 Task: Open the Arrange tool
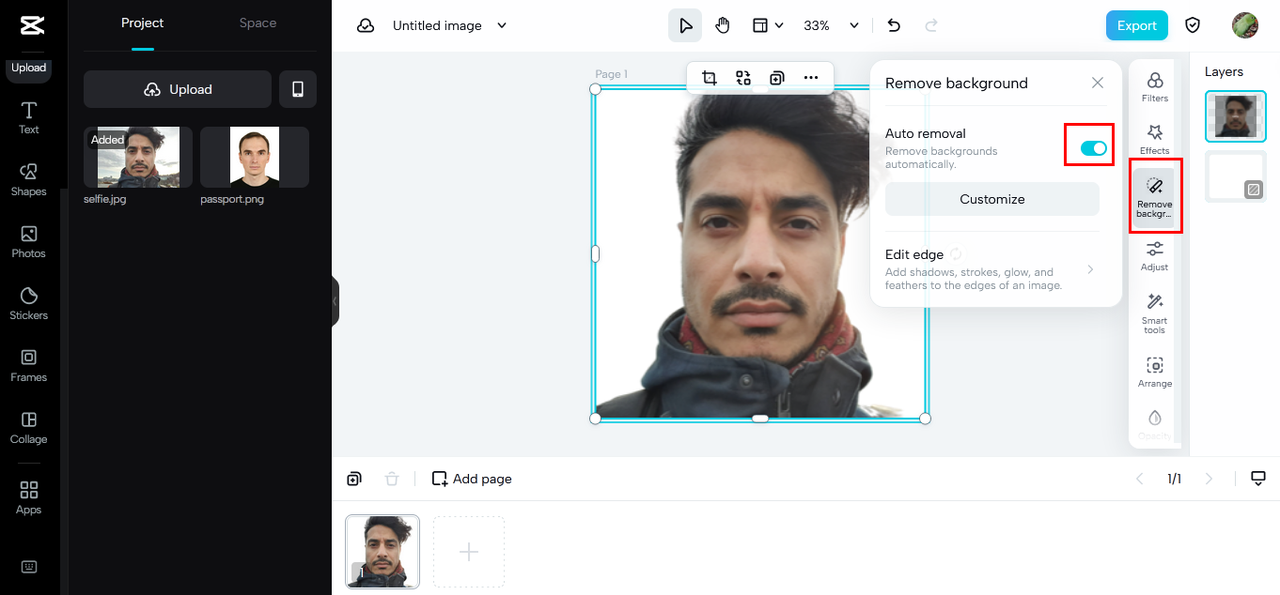(1154, 372)
